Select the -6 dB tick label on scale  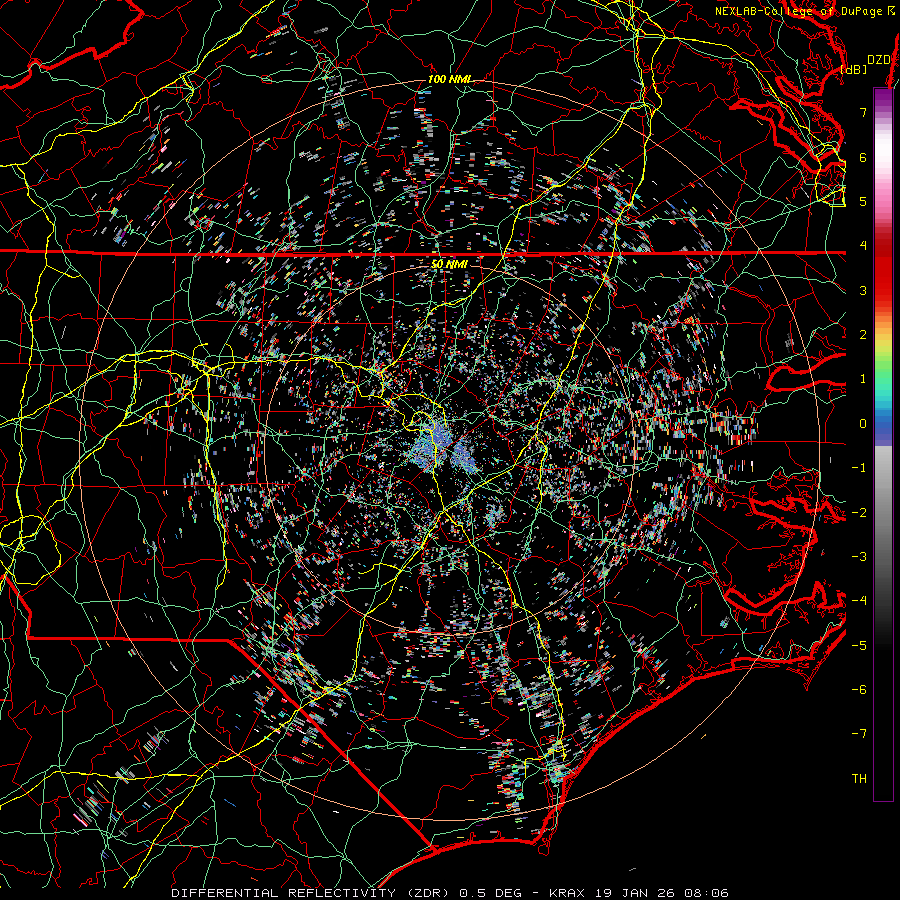pos(859,690)
